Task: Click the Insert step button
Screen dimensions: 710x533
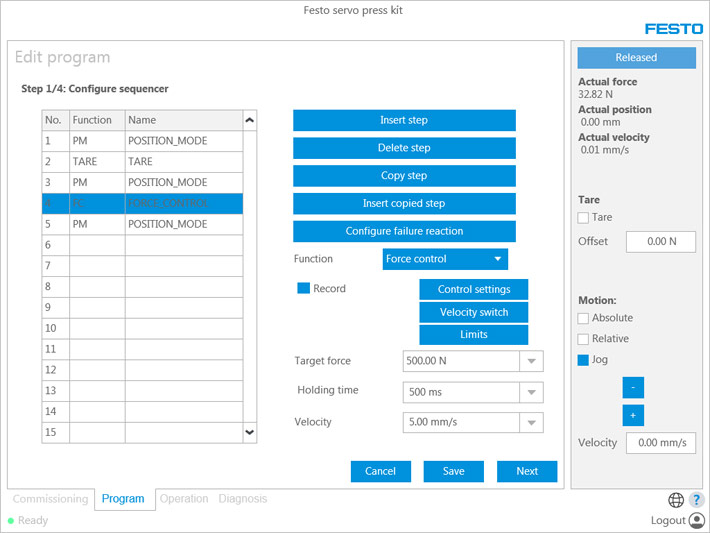Action: [x=404, y=120]
